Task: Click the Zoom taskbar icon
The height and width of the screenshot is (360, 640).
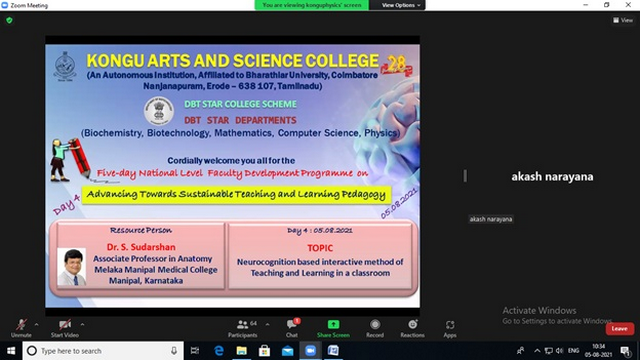Action: [x=310, y=351]
